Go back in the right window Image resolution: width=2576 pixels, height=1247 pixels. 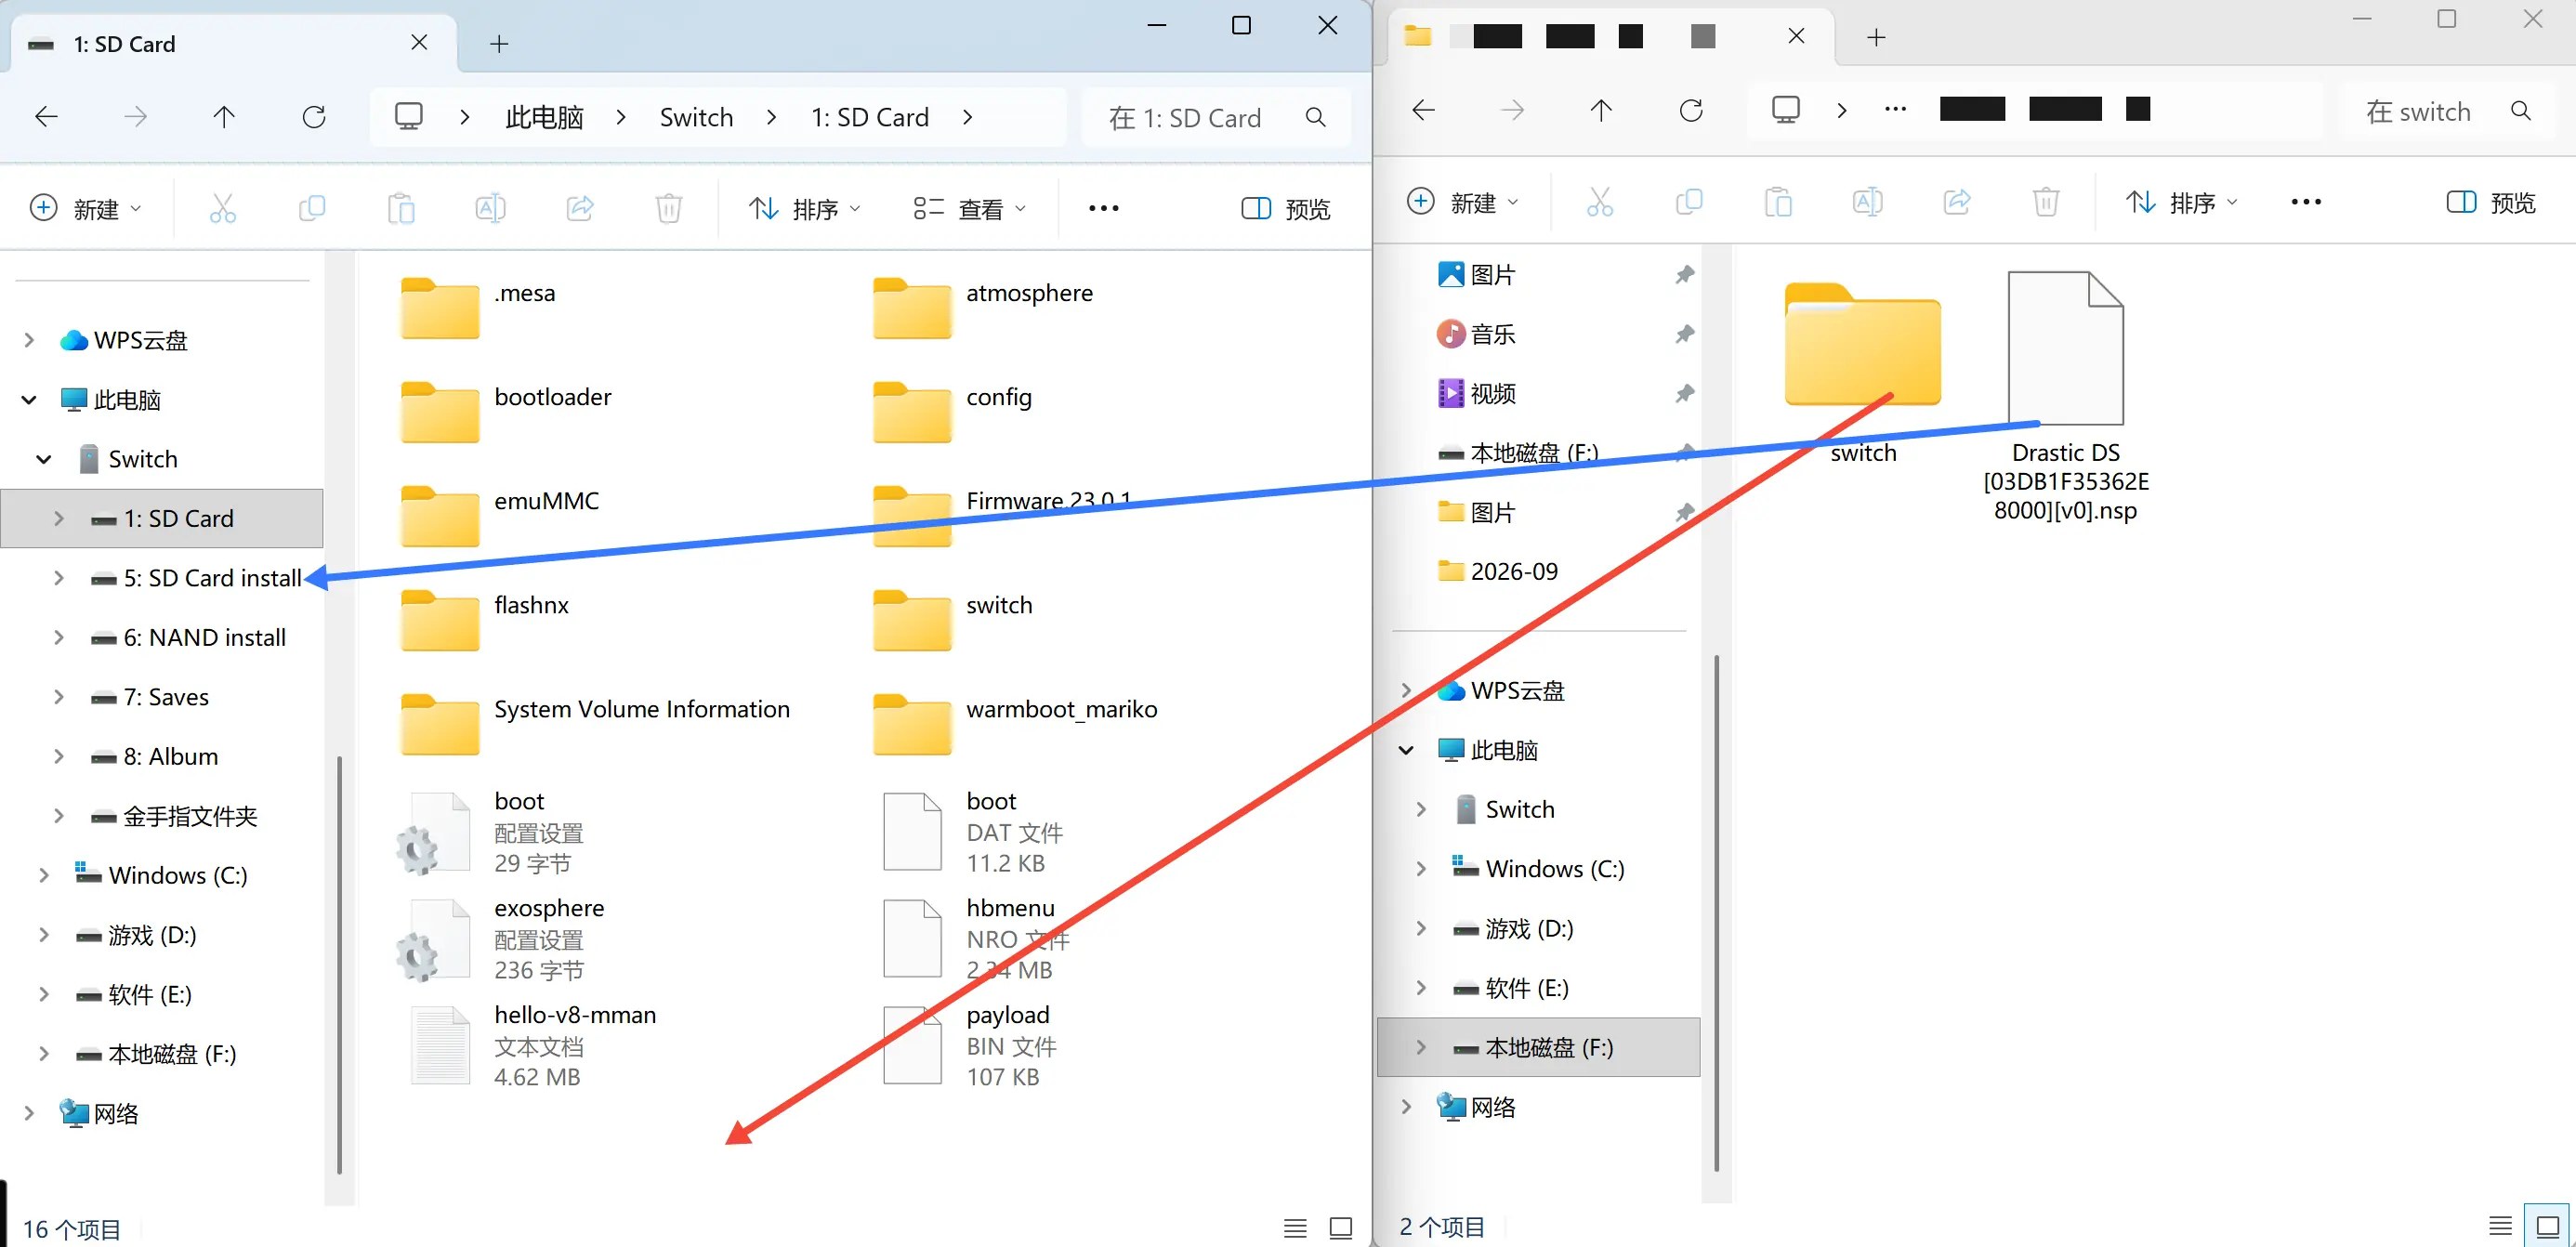1424,110
